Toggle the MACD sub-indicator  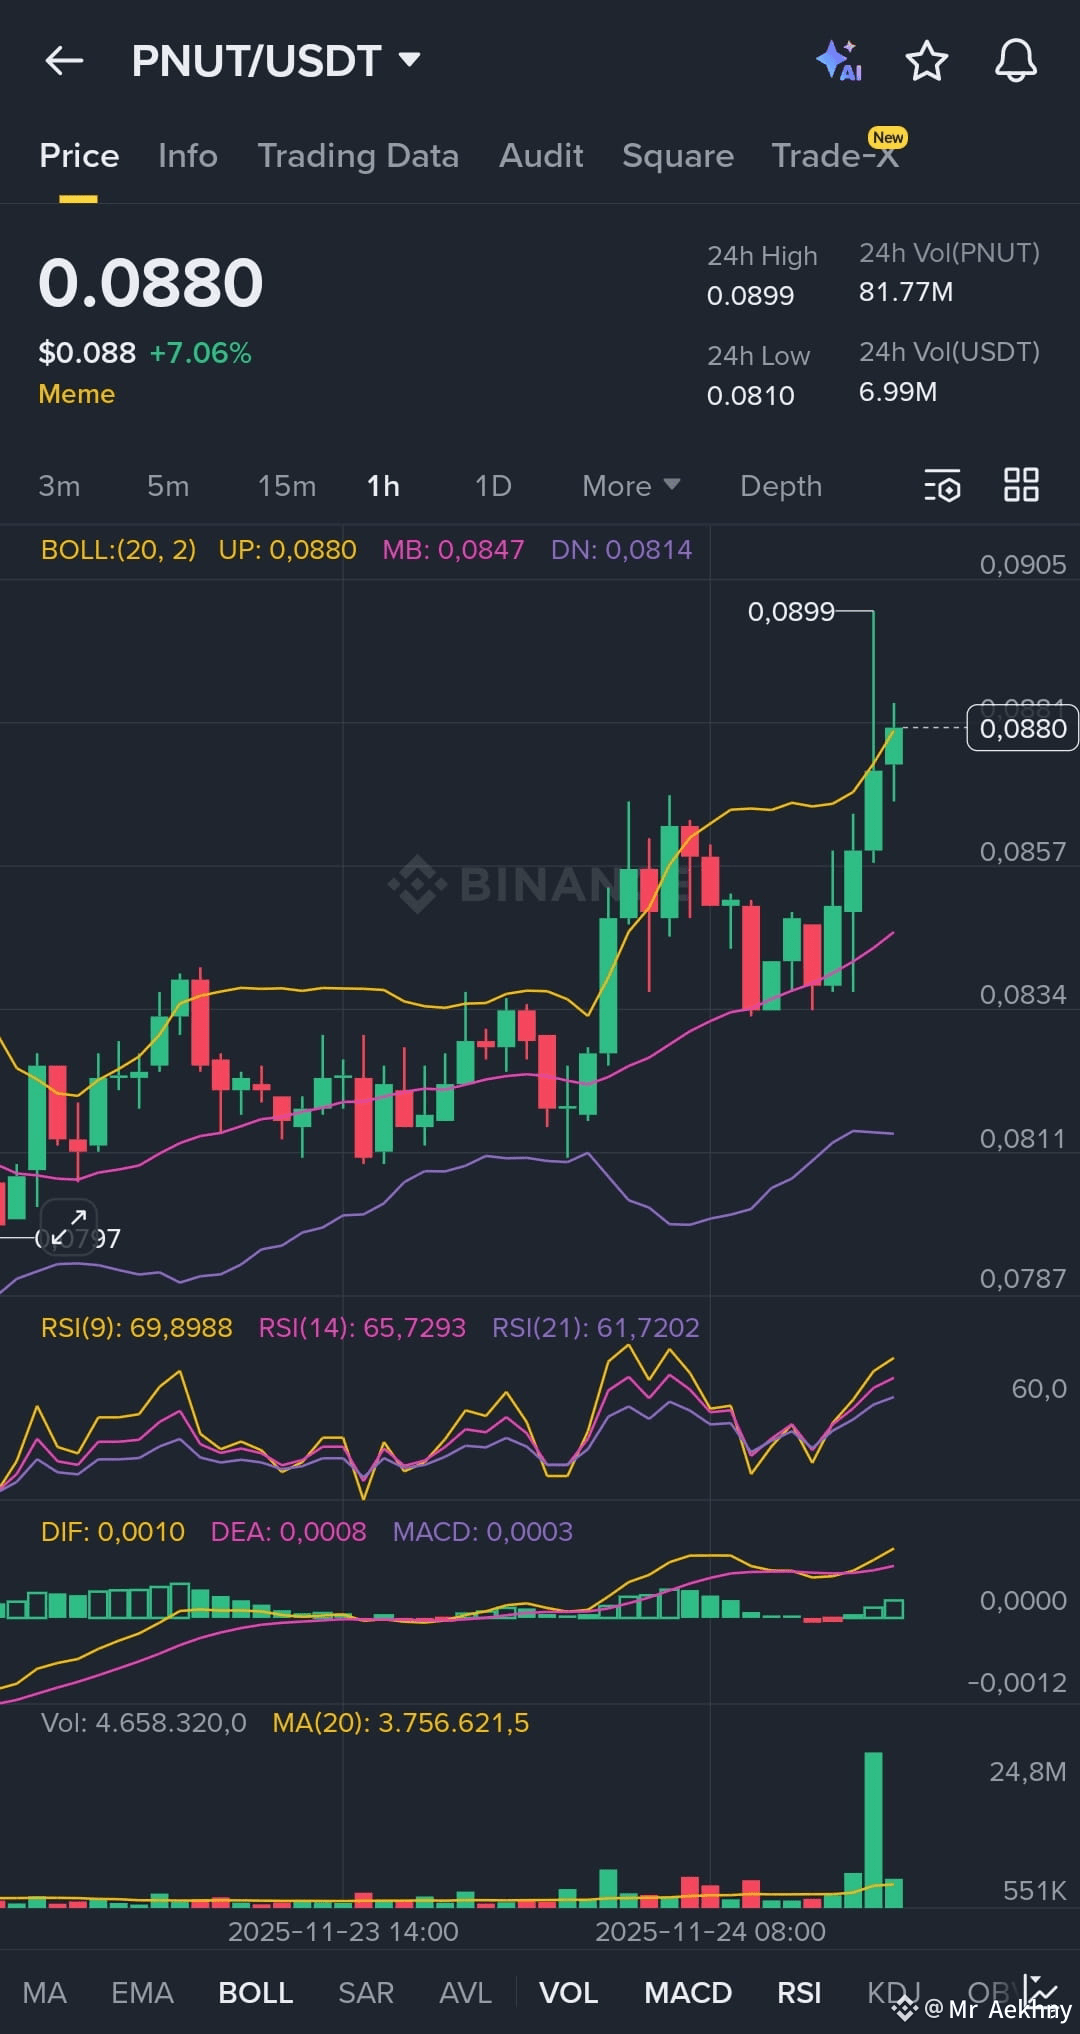pyautogui.click(x=688, y=1993)
